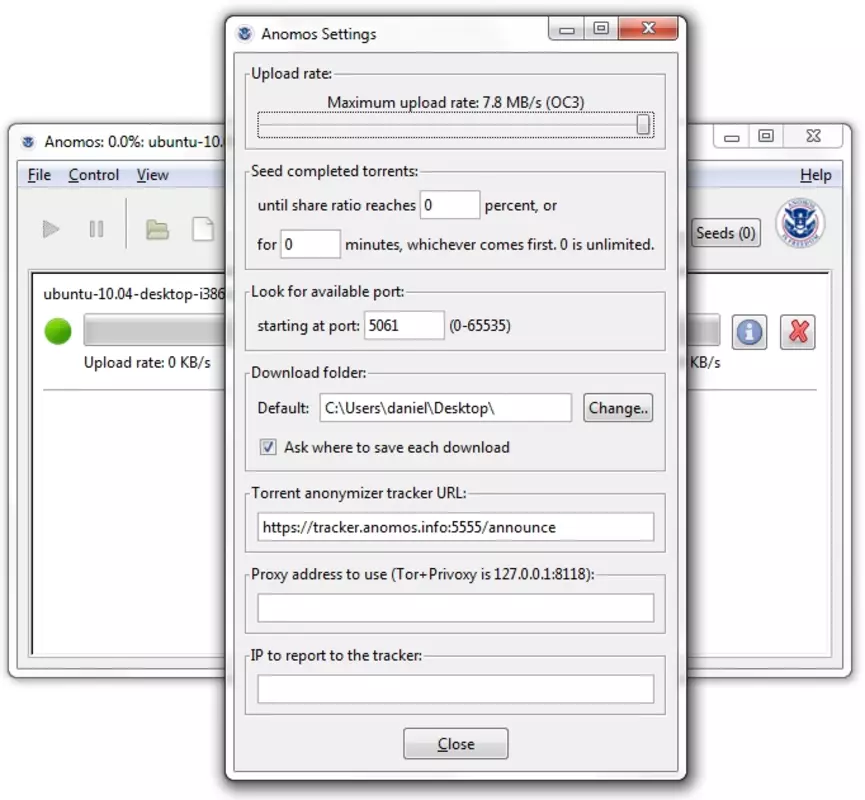The image size is (865, 800).
Task: Open the File menu in Anomos window
Action: [x=39, y=175]
